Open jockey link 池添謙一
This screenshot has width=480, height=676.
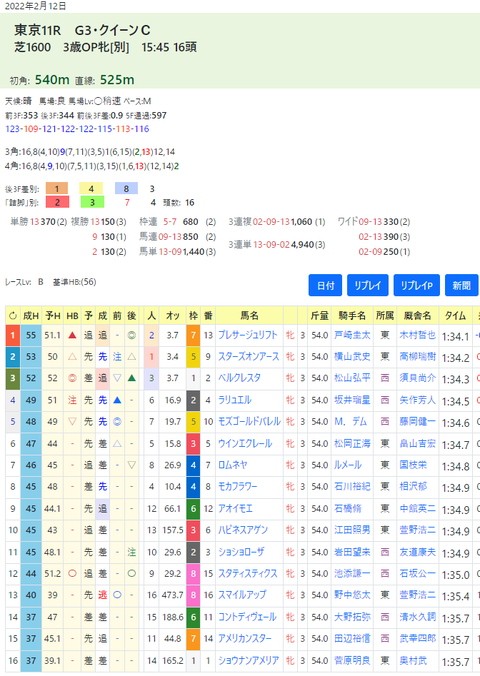(x=352, y=573)
